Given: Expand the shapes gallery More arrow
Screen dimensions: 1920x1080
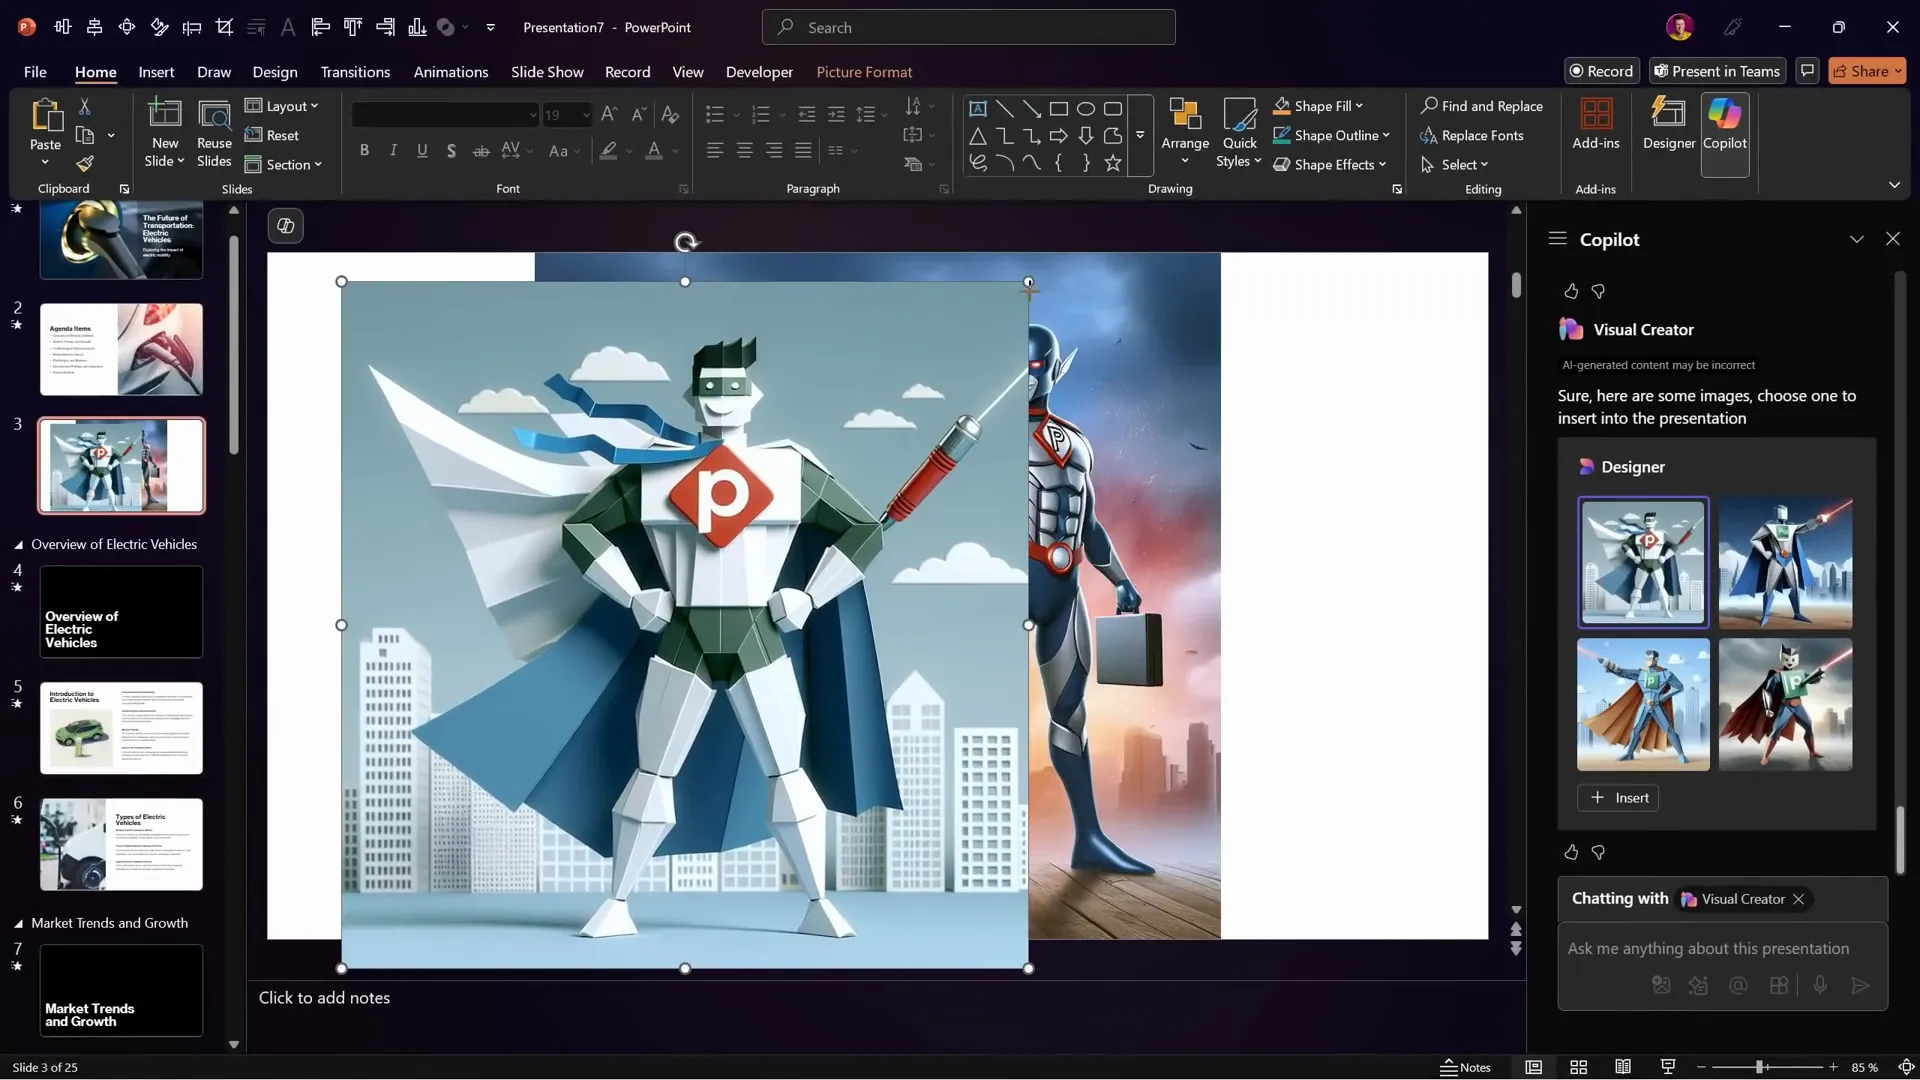Looking at the screenshot, I should coord(1140,135).
